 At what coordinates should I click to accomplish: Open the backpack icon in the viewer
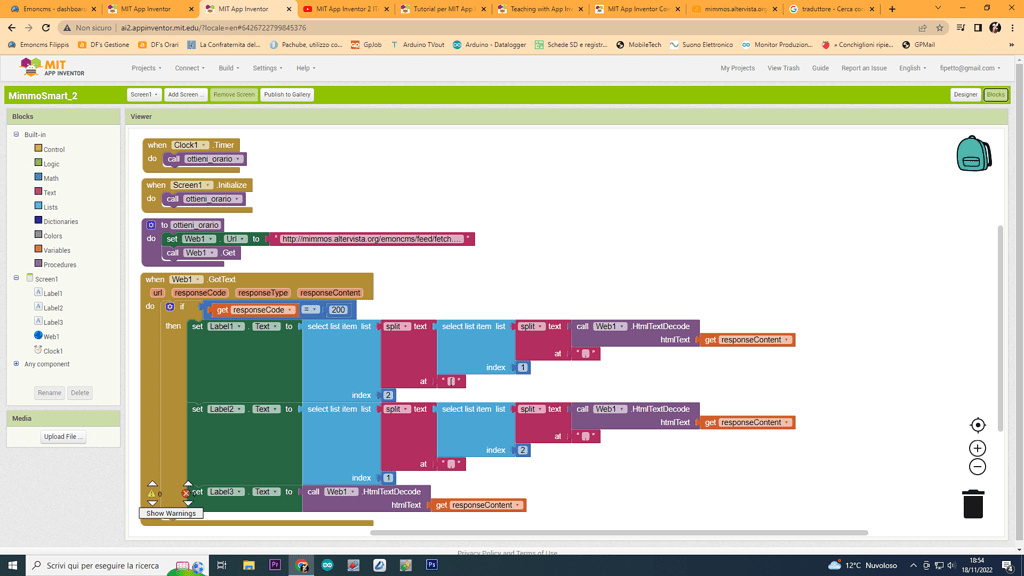pos(973,154)
